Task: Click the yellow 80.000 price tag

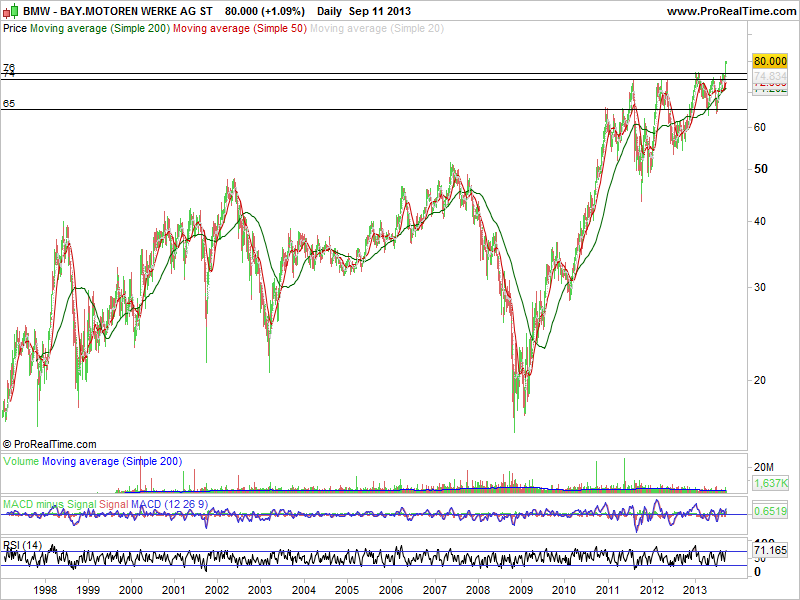Action: pos(770,61)
